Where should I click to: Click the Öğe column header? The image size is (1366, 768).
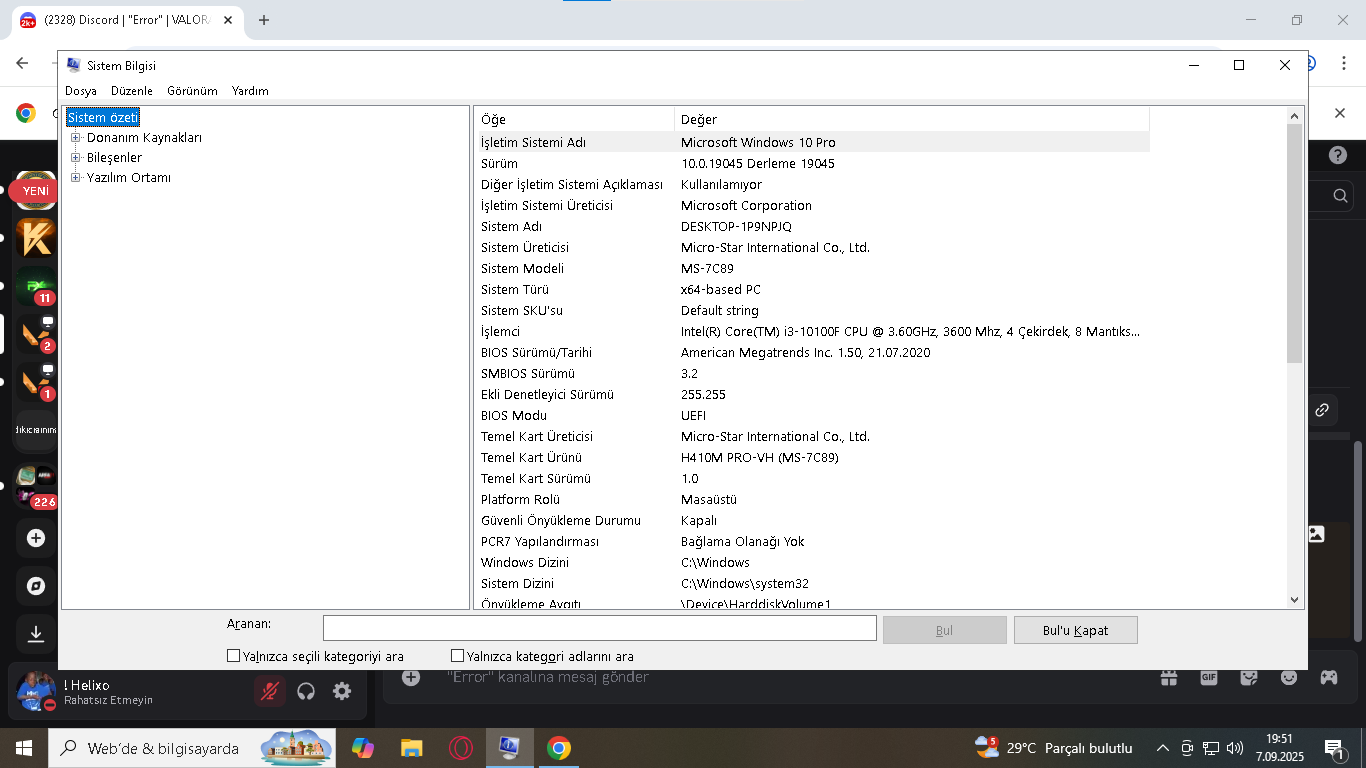coord(574,119)
